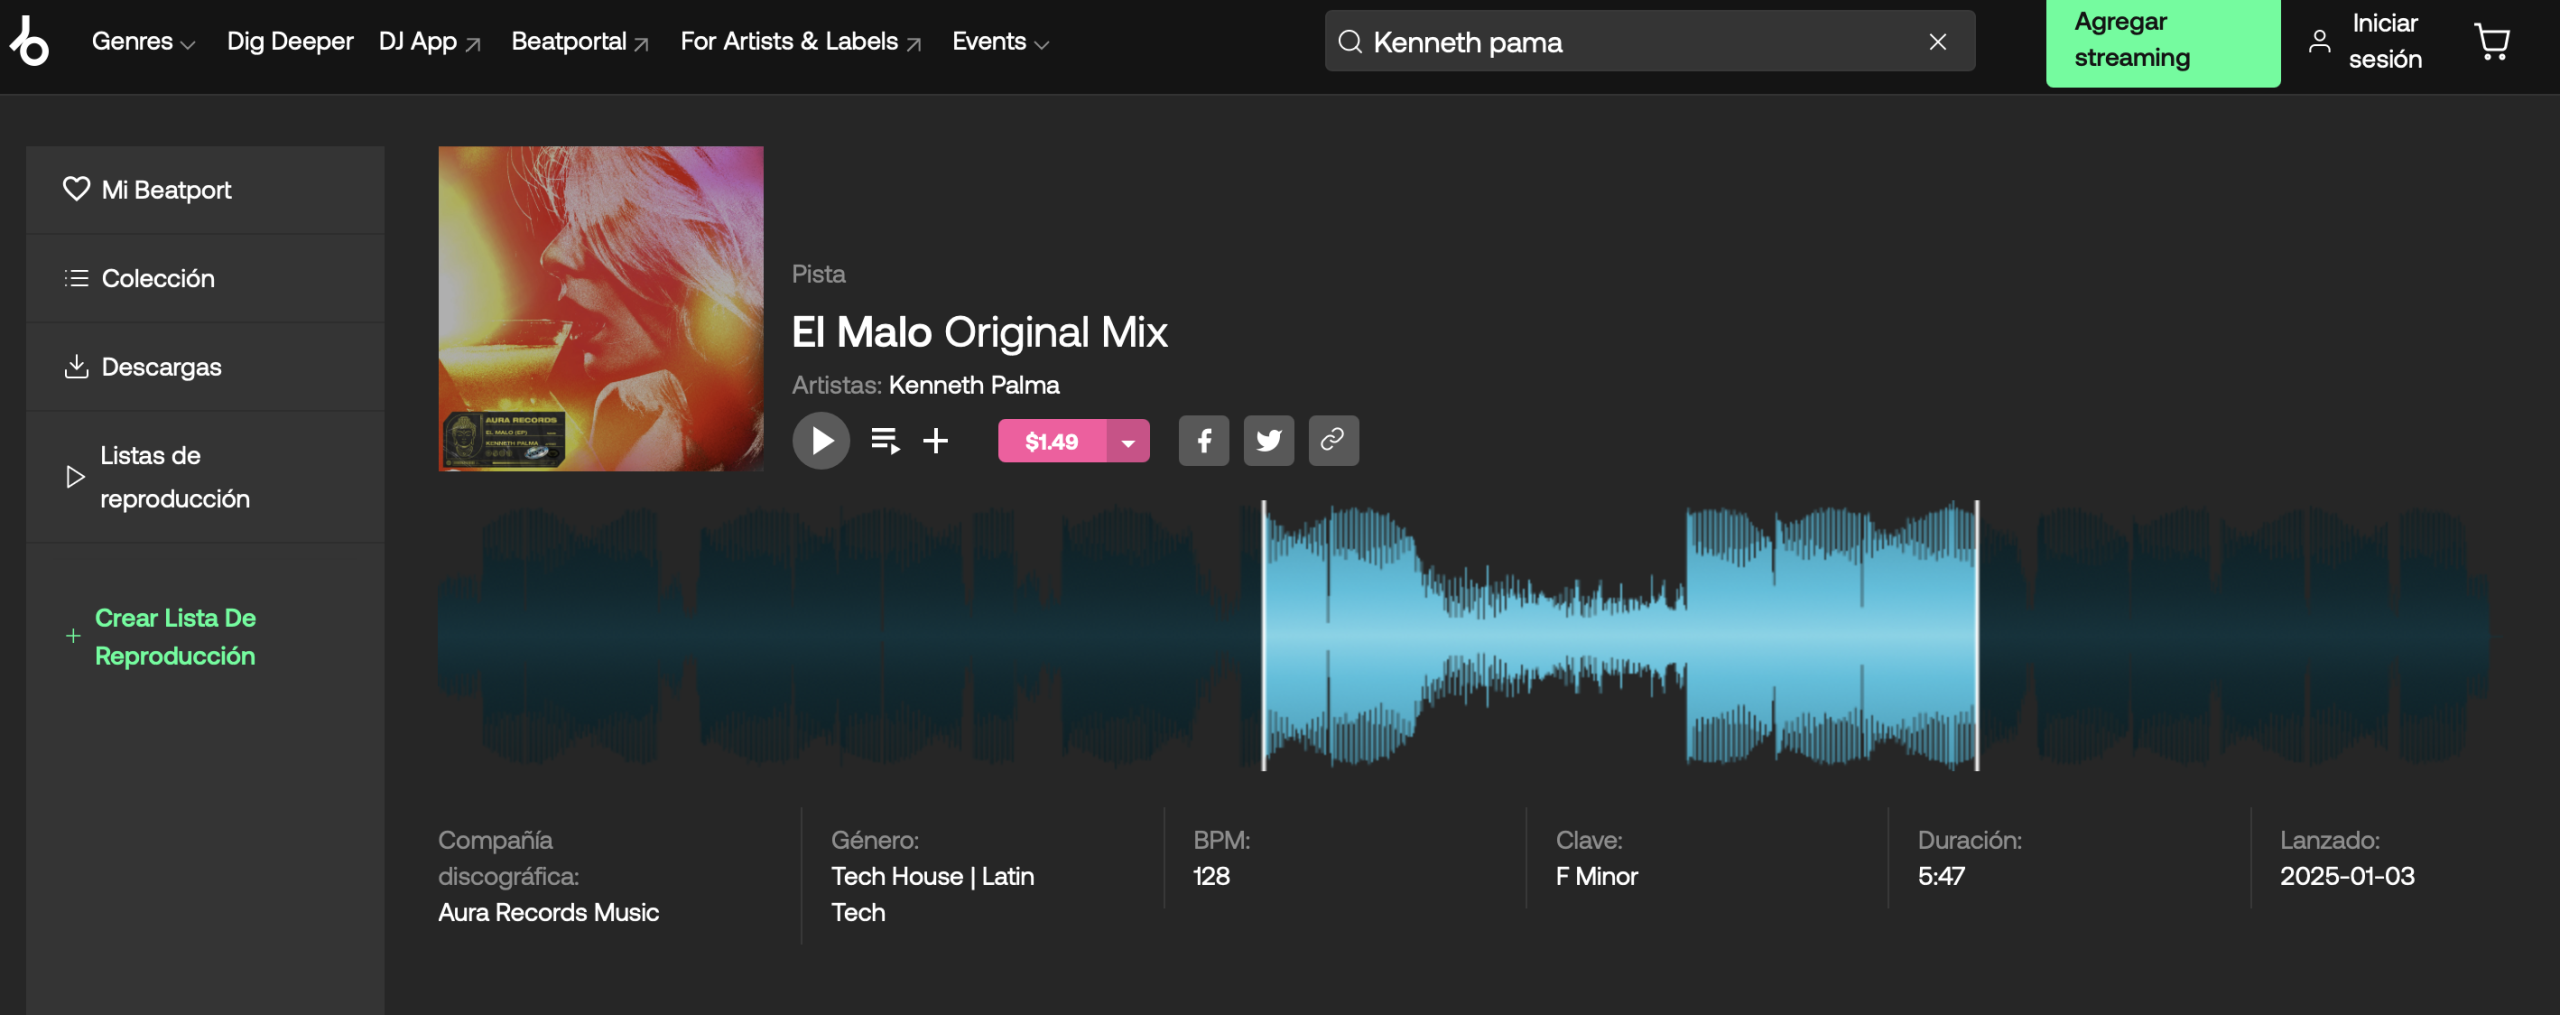
Task: Click the key value F Minor
Action: 1597,876
